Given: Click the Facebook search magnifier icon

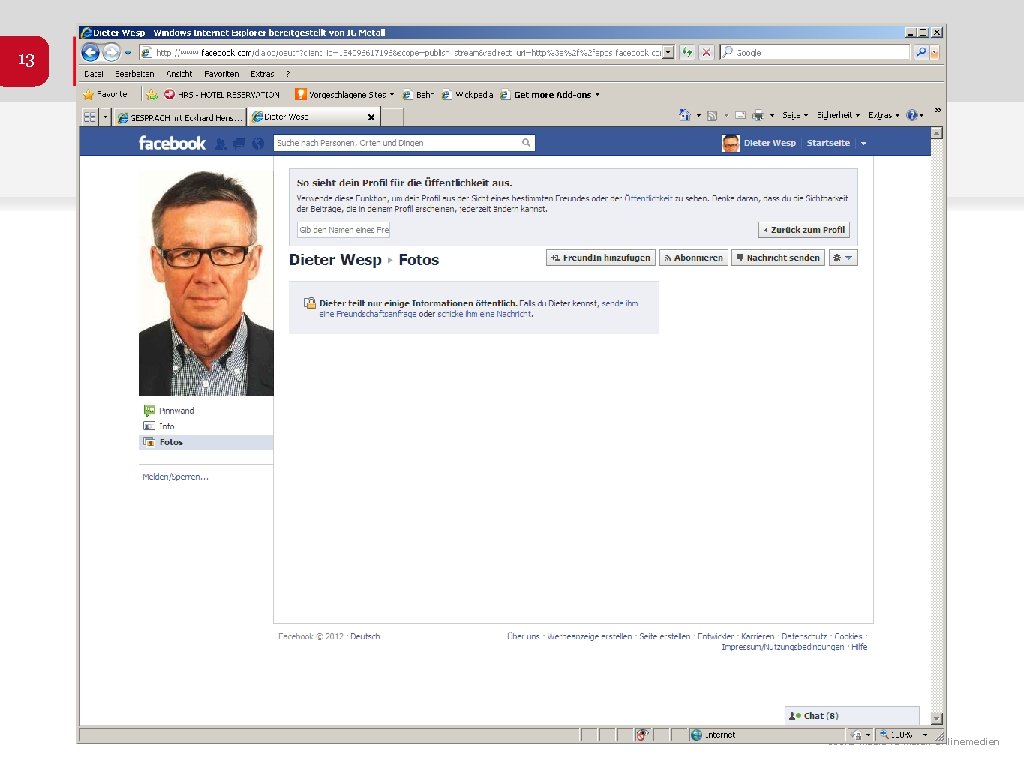Looking at the screenshot, I should [x=526, y=142].
